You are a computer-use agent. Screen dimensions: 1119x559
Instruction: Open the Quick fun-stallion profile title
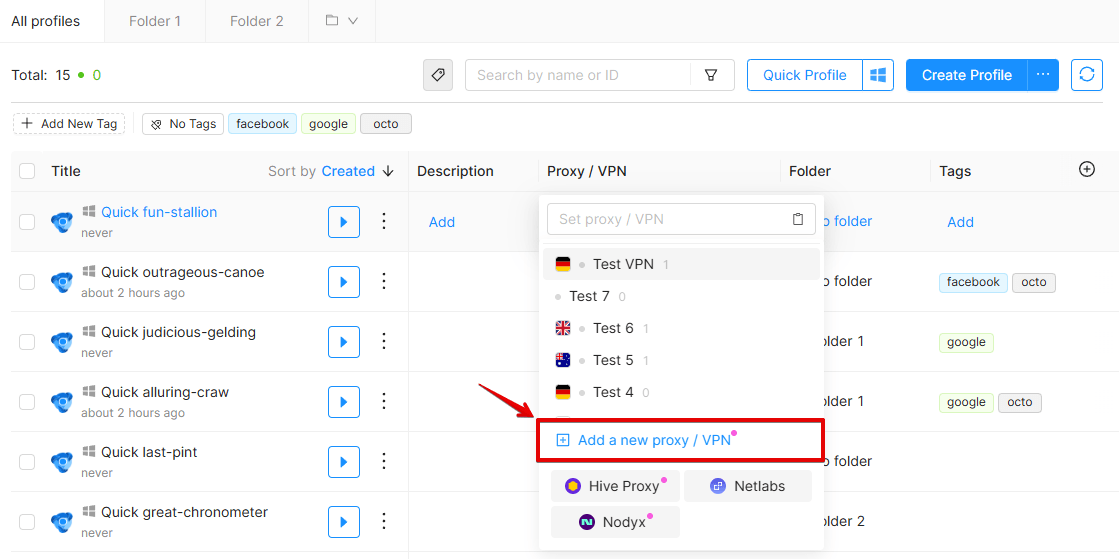[x=159, y=212]
